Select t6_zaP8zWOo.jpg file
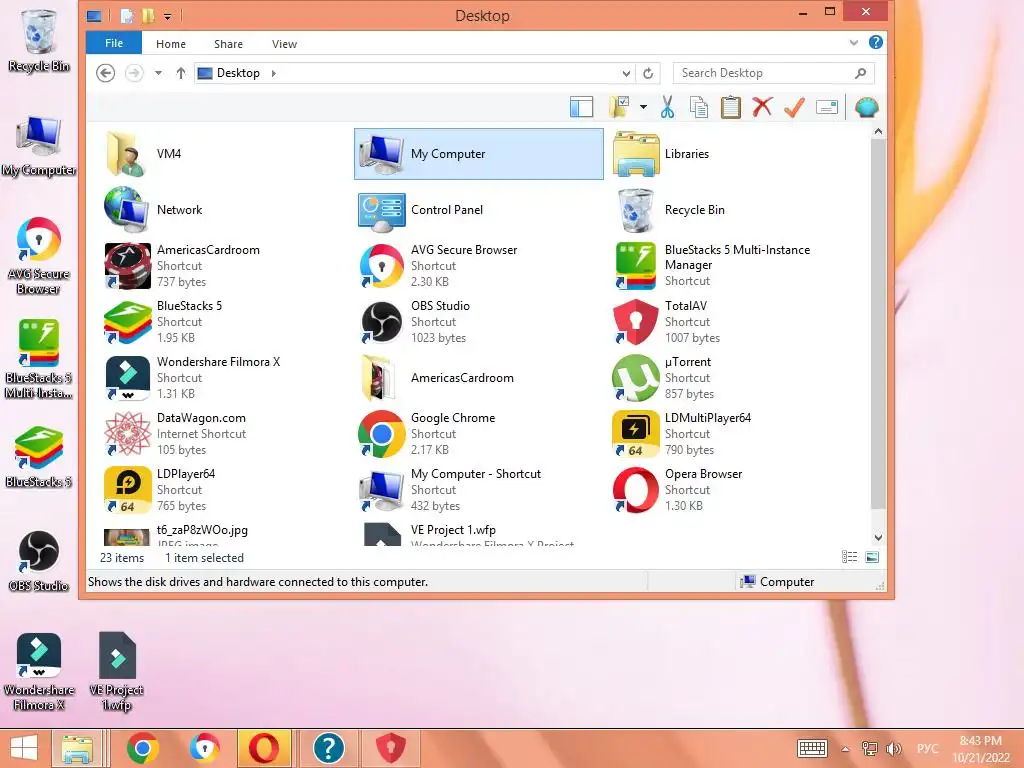Screen dimensions: 1024x768 [224, 534]
